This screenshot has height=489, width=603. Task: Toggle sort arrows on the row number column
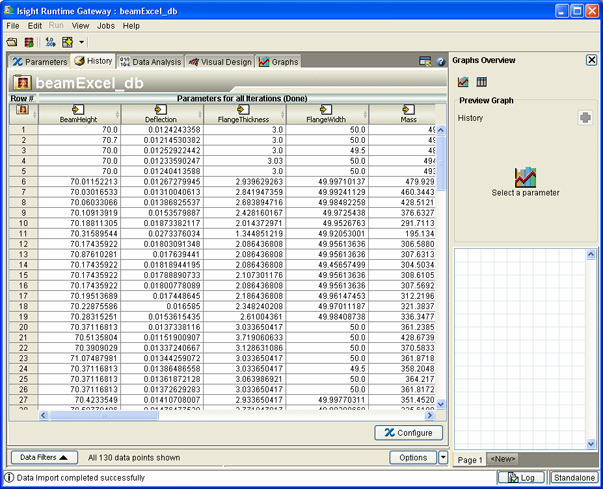click(x=35, y=115)
